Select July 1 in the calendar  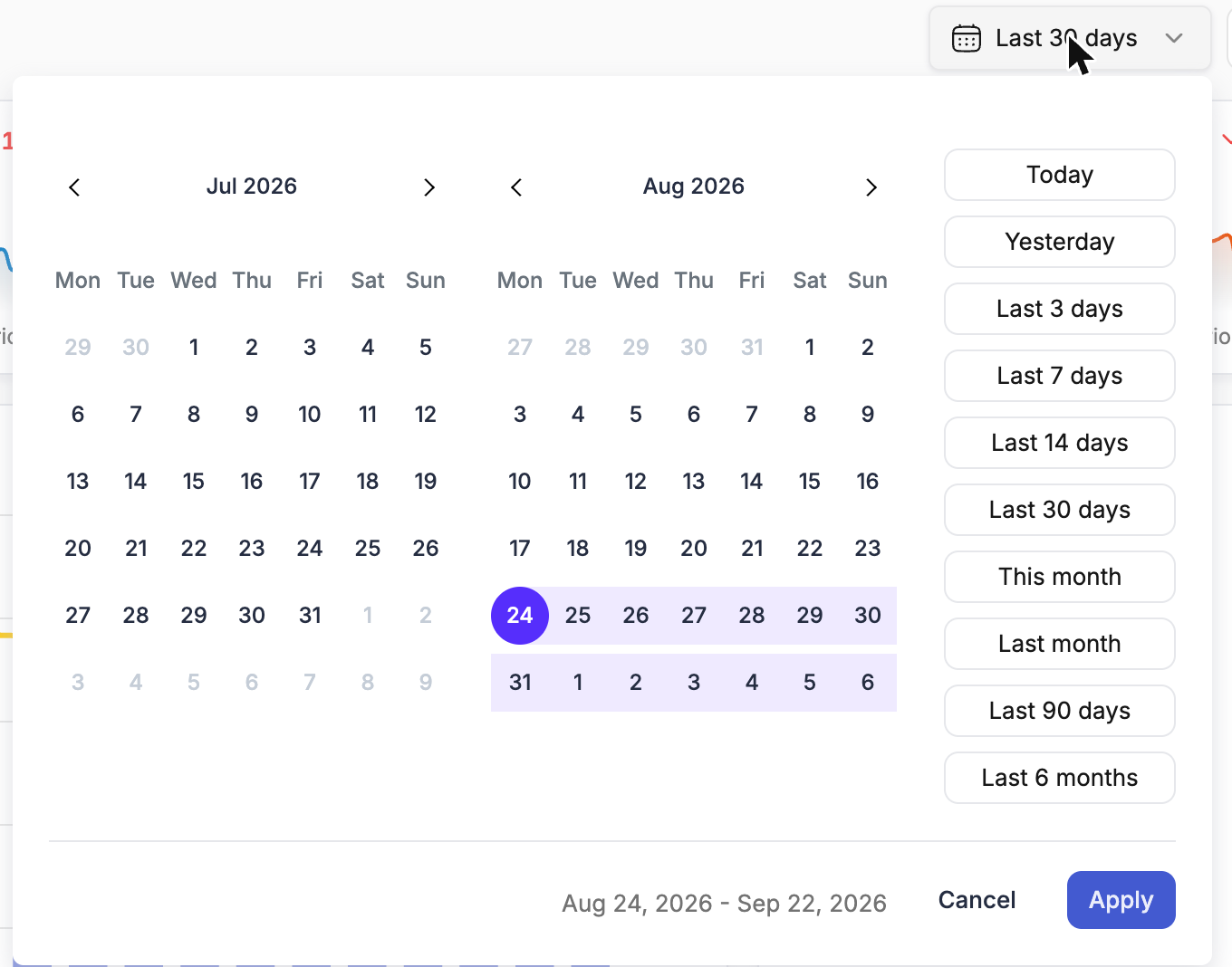pos(194,347)
